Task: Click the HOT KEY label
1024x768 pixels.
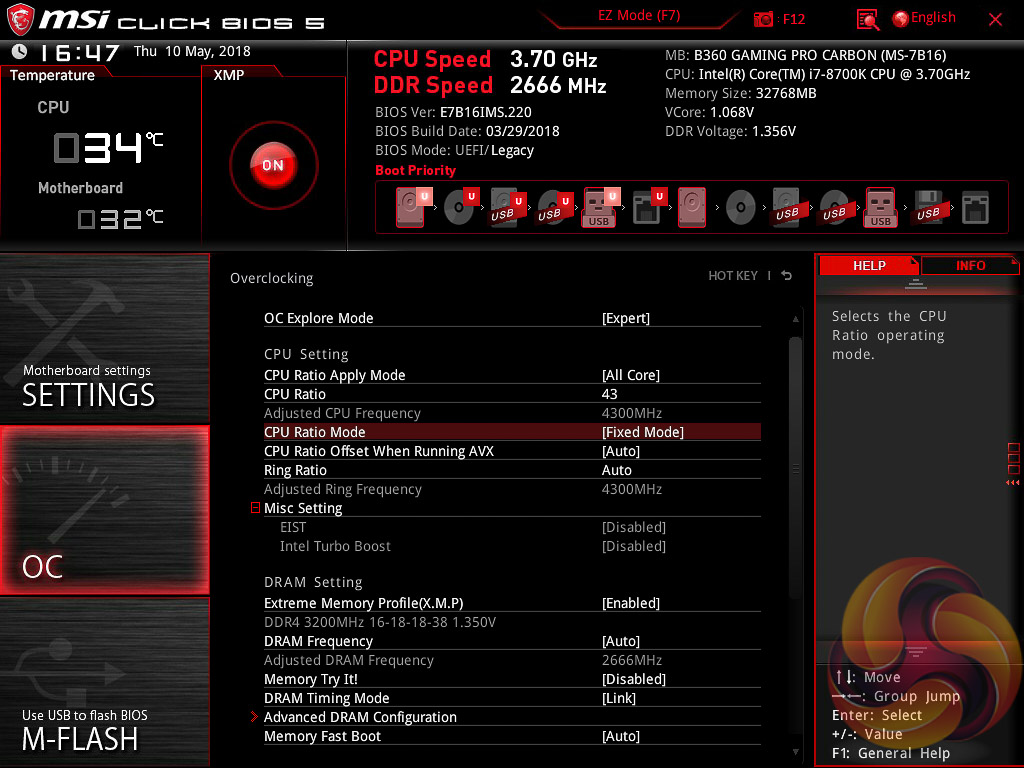Action: (733, 276)
